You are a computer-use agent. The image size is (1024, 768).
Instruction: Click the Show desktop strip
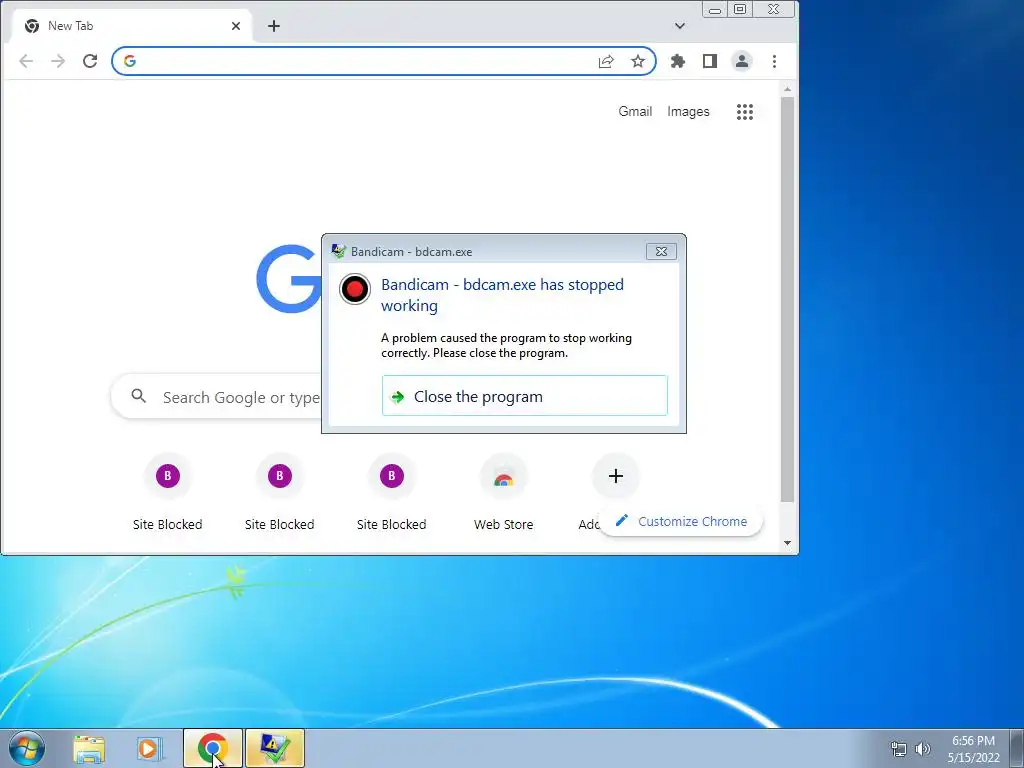pyautogui.click(x=1017, y=748)
